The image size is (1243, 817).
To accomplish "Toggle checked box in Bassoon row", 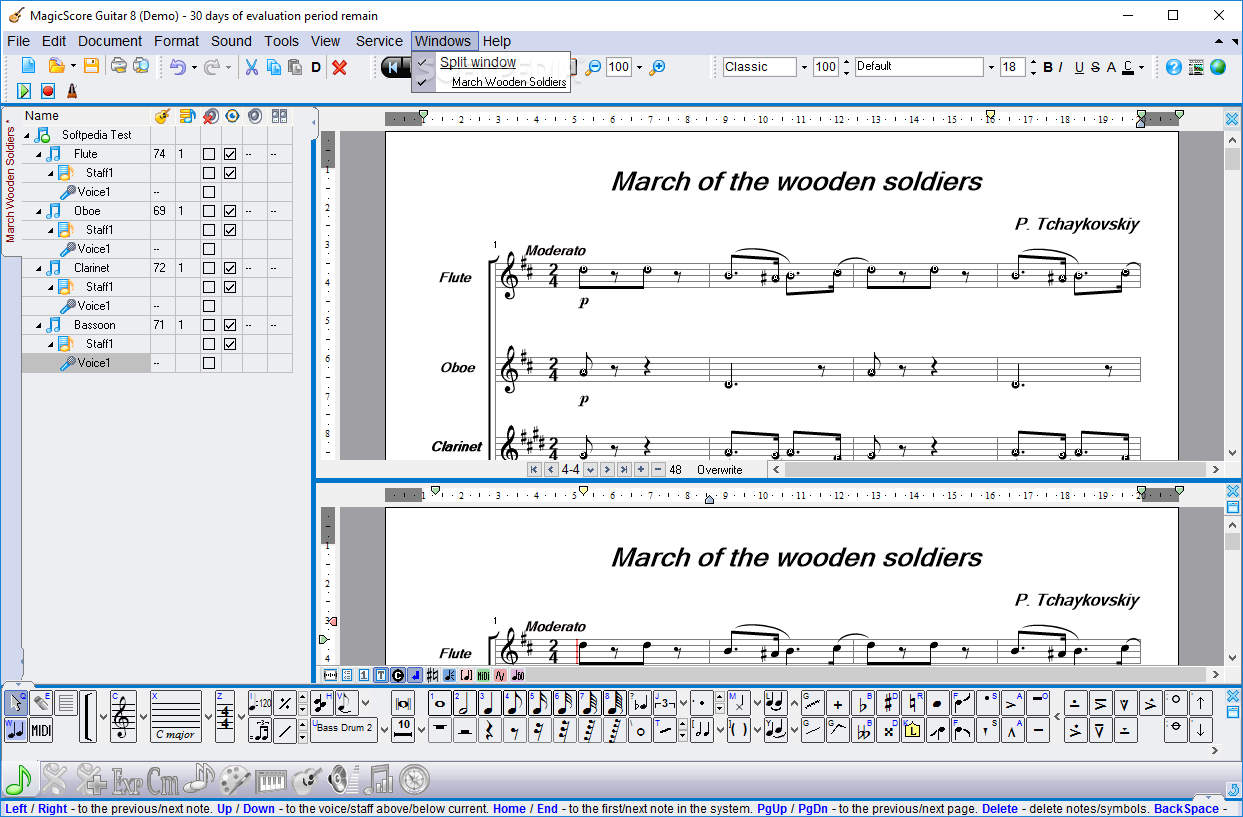I will click(230, 326).
